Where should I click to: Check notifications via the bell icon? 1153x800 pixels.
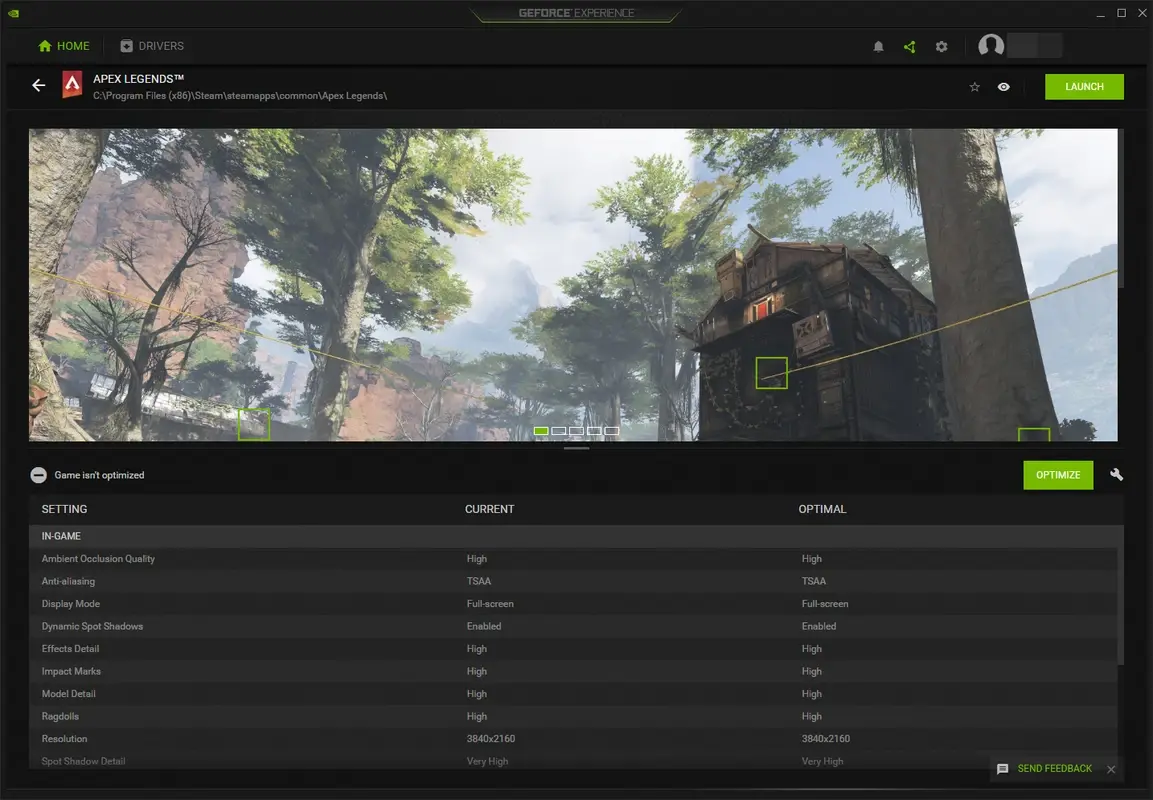click(x=877, y=46)
